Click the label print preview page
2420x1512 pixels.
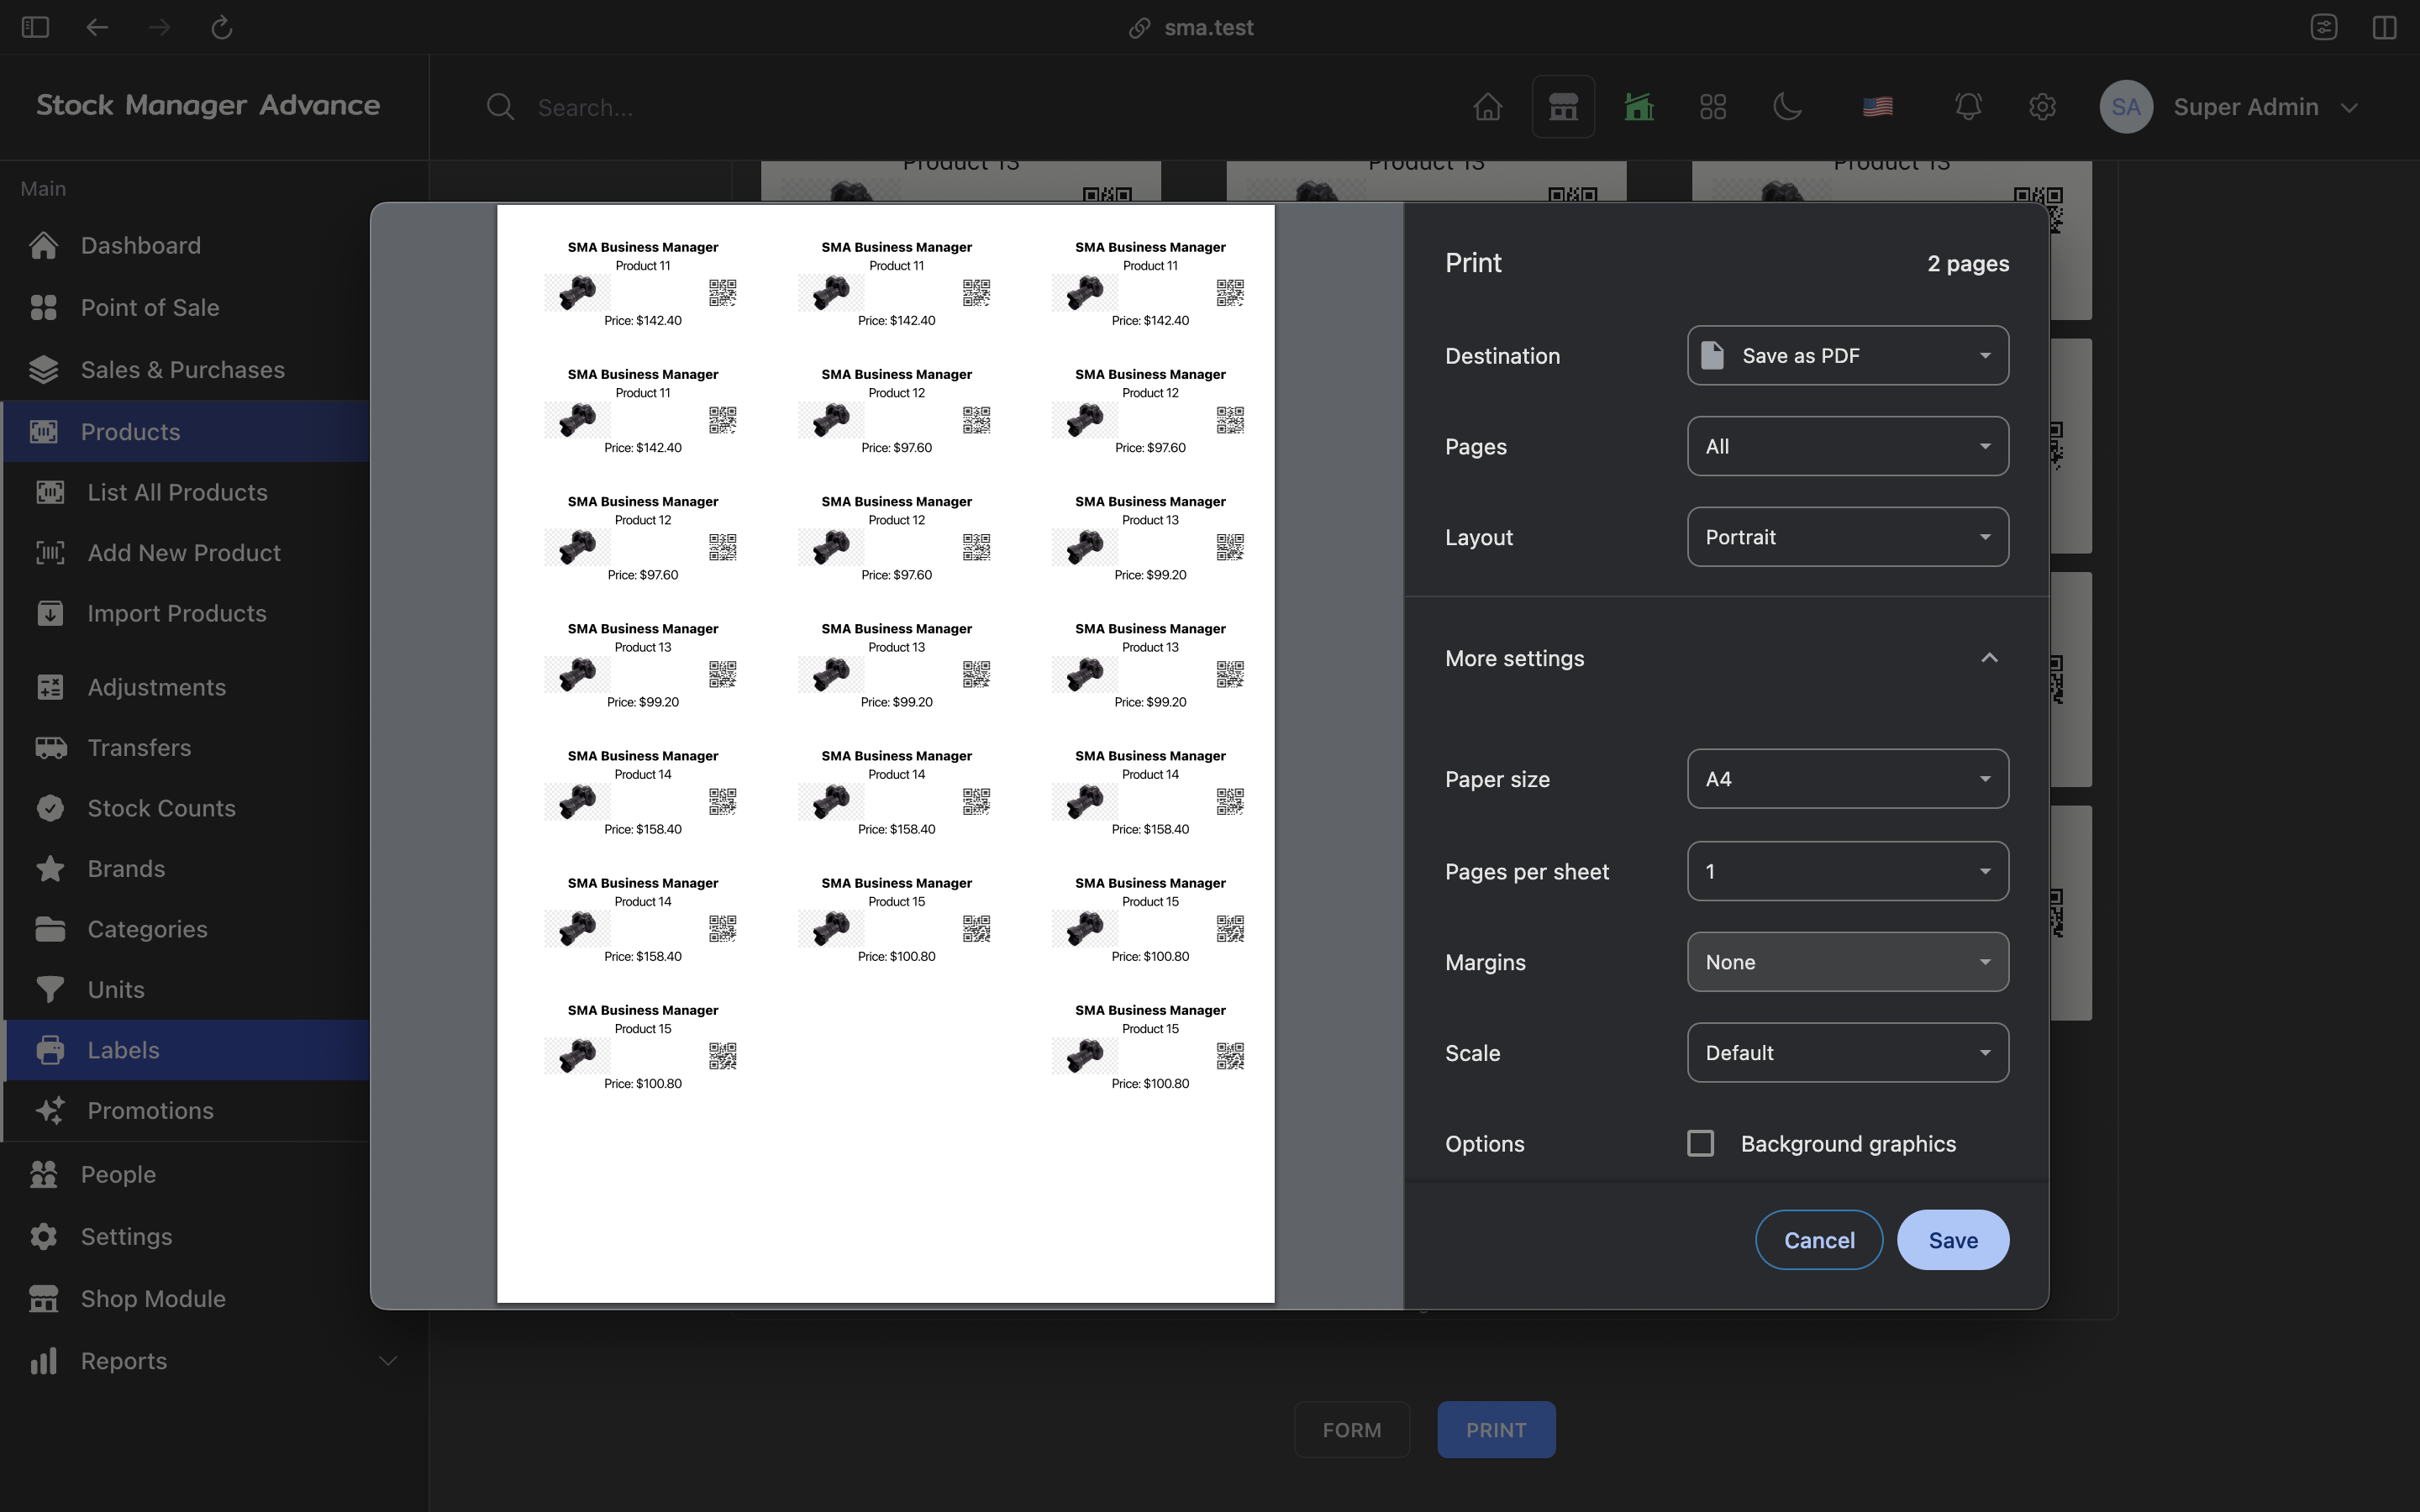(x=885, y=753)
